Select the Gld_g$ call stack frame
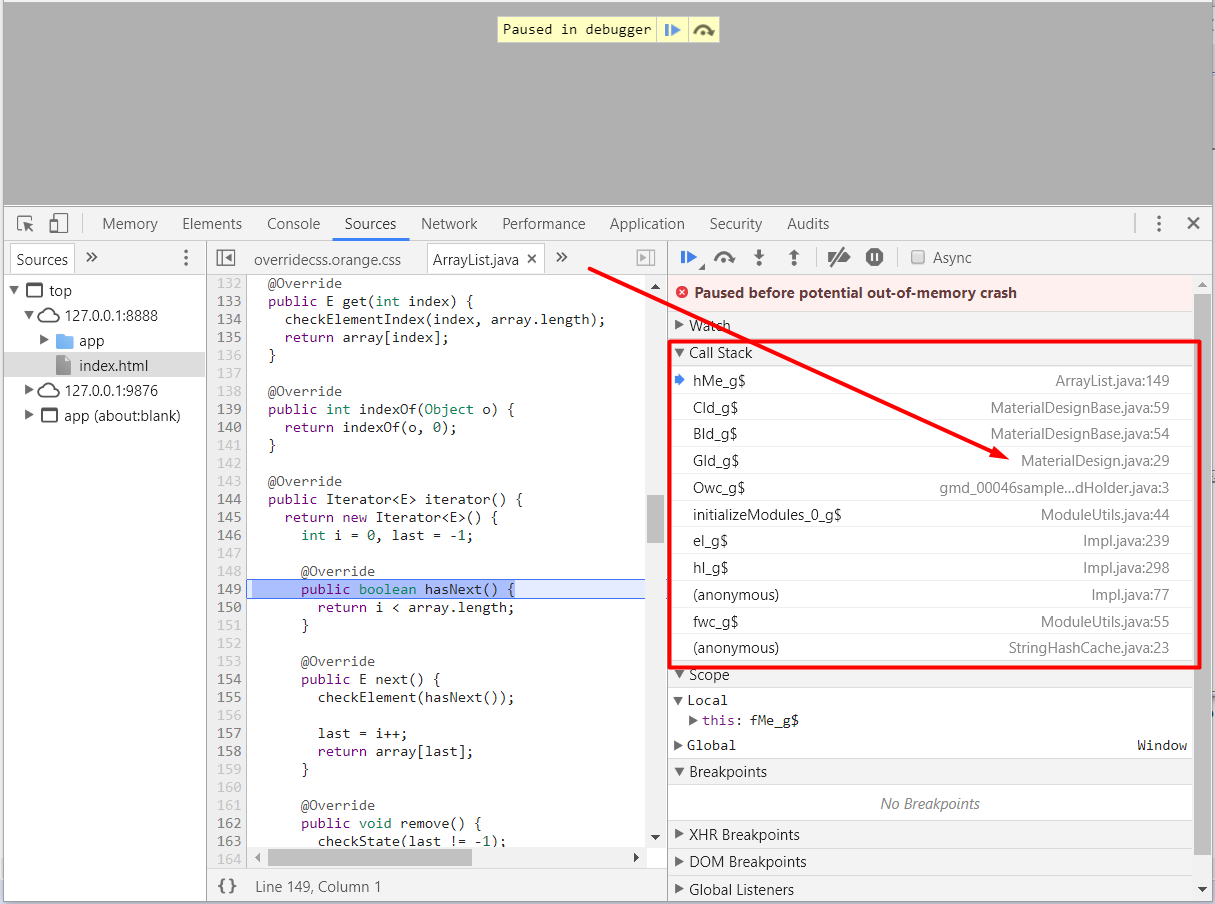1215x904 pixels. tap(930, 461)
